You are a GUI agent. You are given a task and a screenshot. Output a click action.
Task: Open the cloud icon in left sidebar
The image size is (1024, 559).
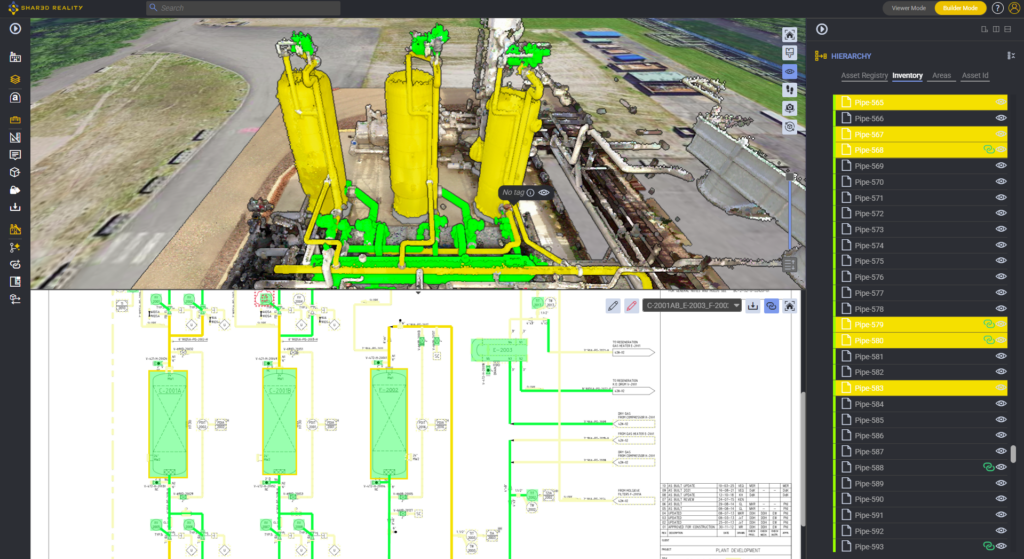(x=15, y=190)
